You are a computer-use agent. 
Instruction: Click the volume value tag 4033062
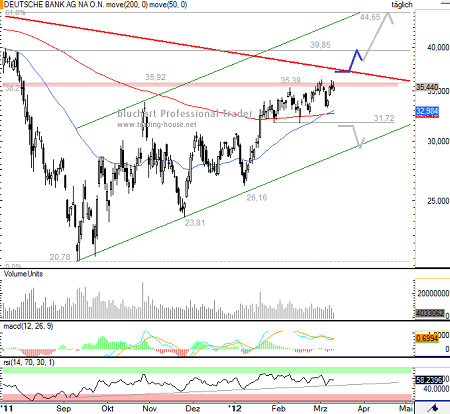pos(430,313)
